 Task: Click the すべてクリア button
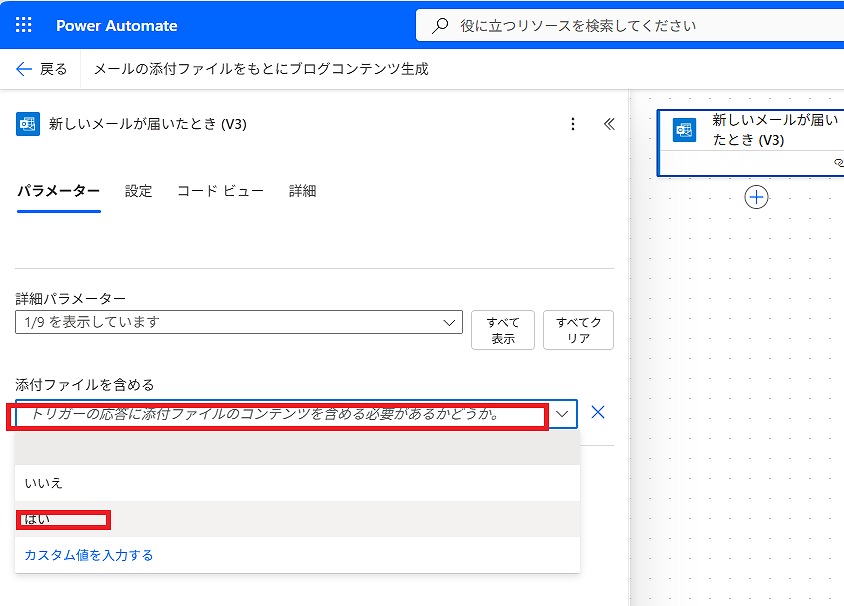578,330
